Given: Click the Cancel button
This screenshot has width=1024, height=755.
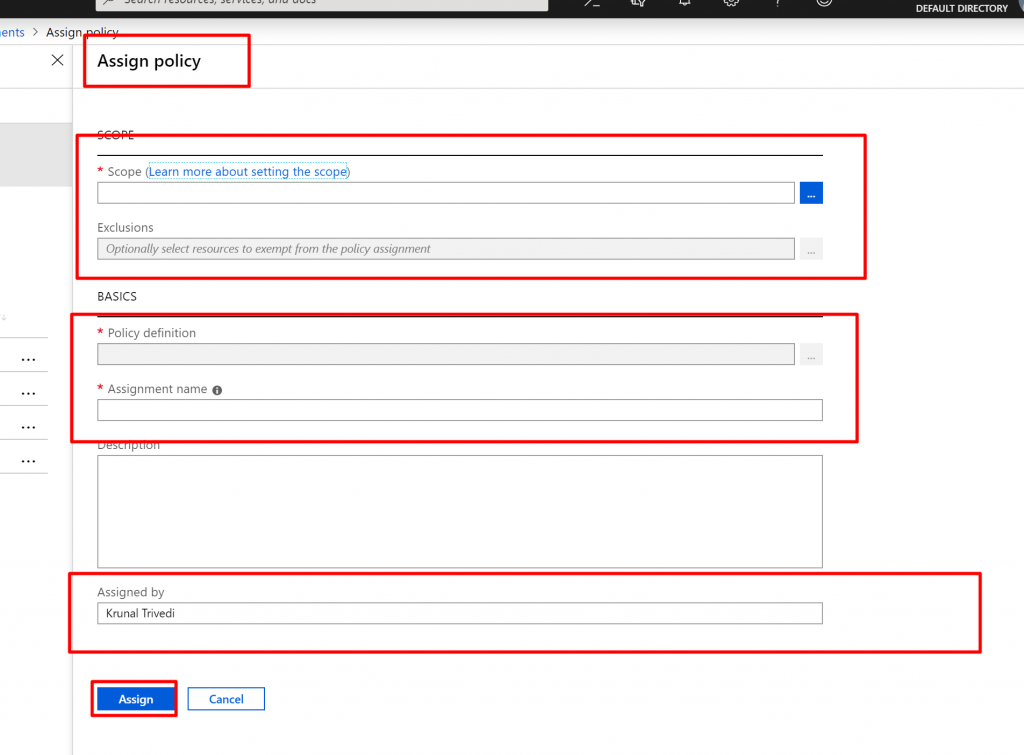Looking at the screenshot, I should [226, 699].
